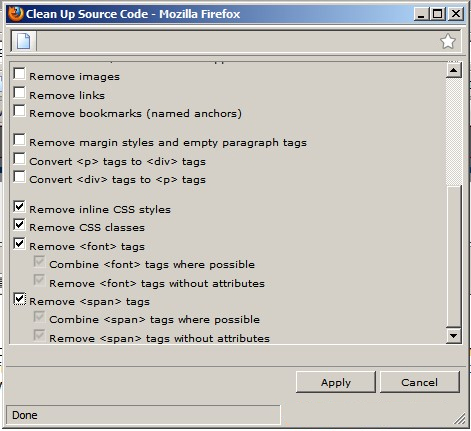Viewport: 471px width, 431px height.
Task: Toggle Remove <font> tags checkbox
Action: click(x=19, y=244)
